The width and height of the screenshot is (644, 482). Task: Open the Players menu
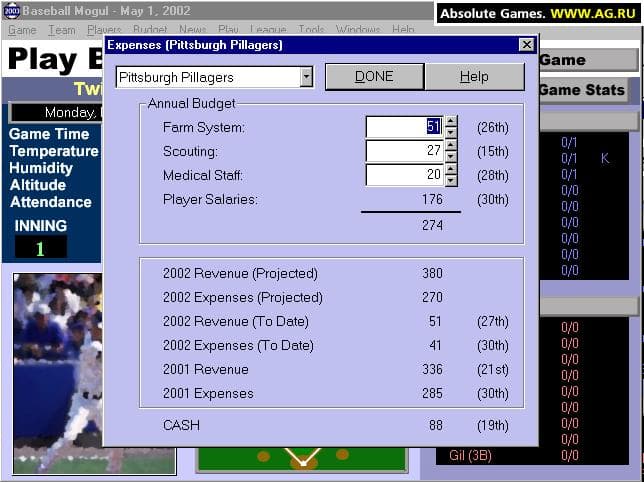tap(104, 30)
